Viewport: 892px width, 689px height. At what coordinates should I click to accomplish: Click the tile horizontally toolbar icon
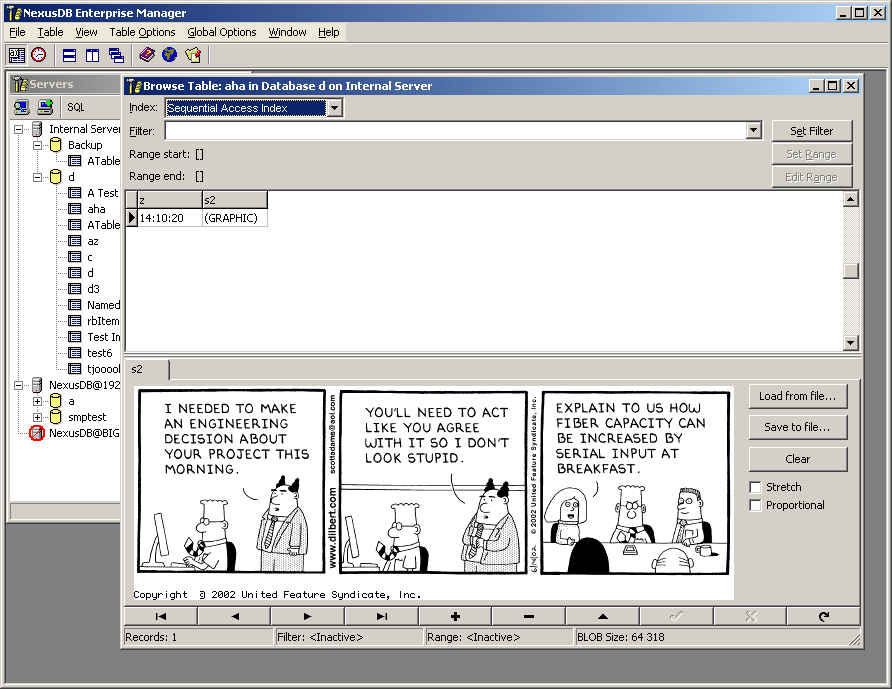(69, 55)
